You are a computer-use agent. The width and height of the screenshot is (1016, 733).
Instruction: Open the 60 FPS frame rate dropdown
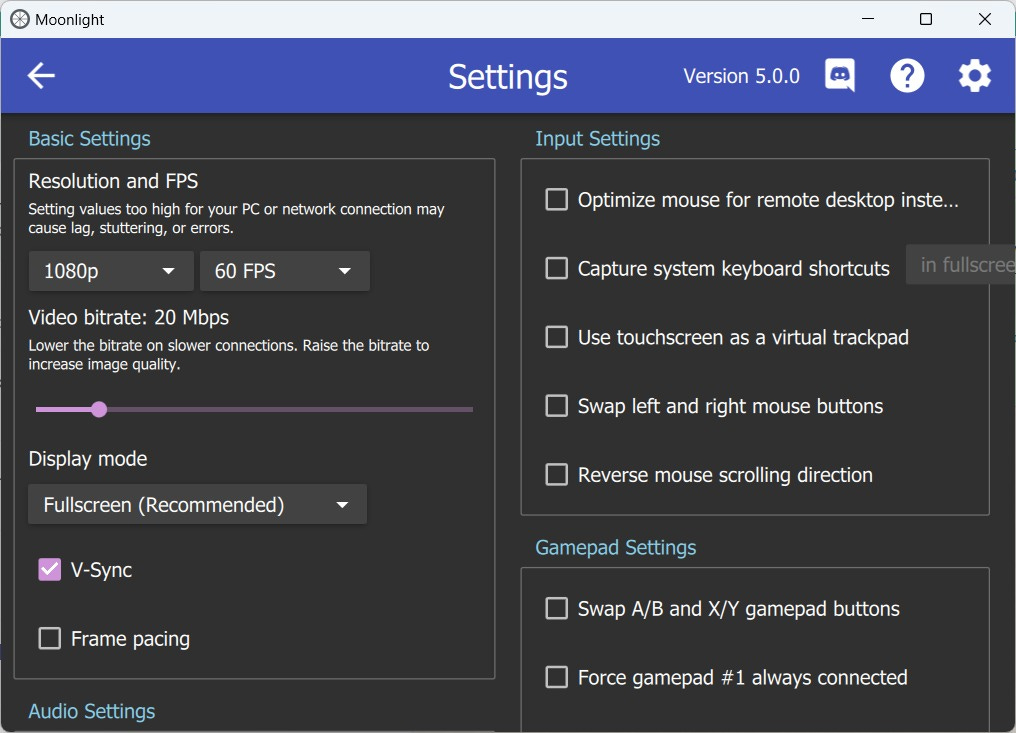pos(284,271)
